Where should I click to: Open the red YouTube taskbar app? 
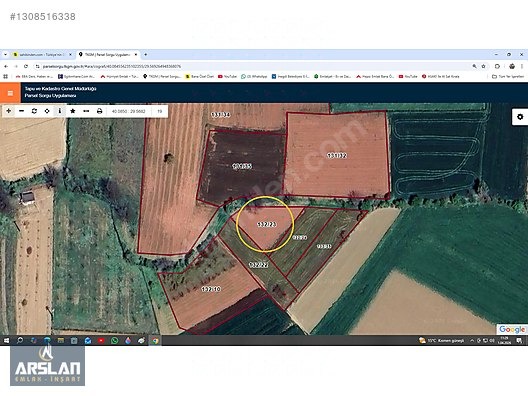pos(101,340)
